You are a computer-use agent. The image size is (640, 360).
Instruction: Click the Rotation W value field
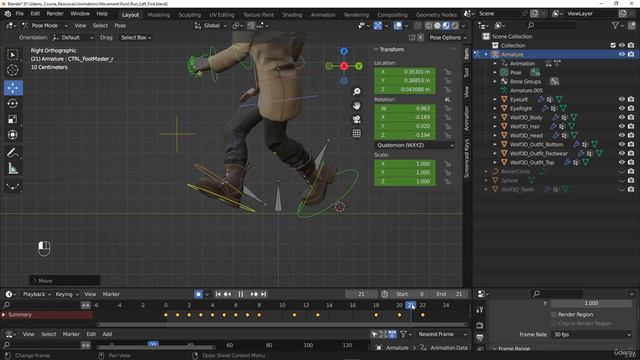pyautogui.click(x=405, y=109)
